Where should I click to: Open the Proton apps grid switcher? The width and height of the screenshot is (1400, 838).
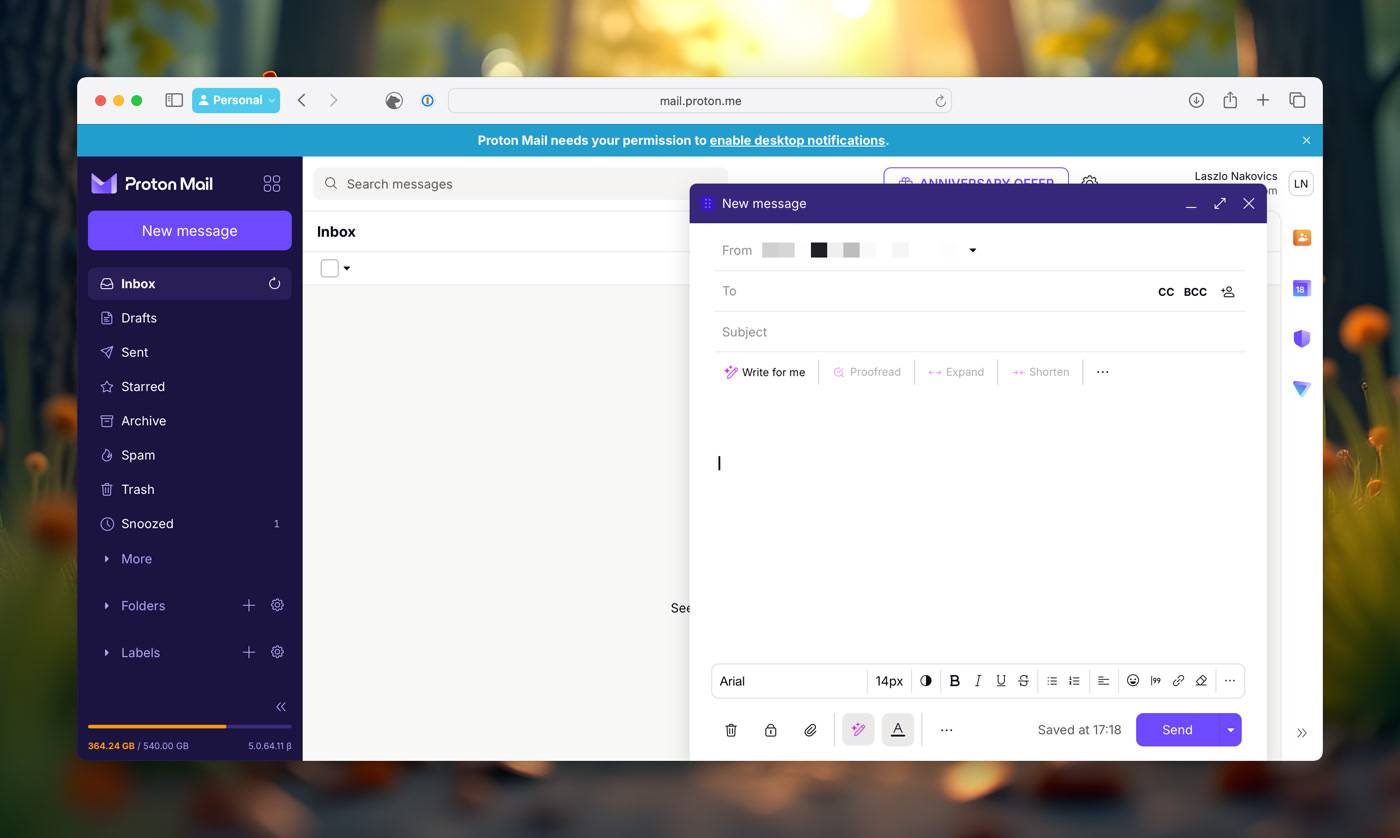pos(271,183)
